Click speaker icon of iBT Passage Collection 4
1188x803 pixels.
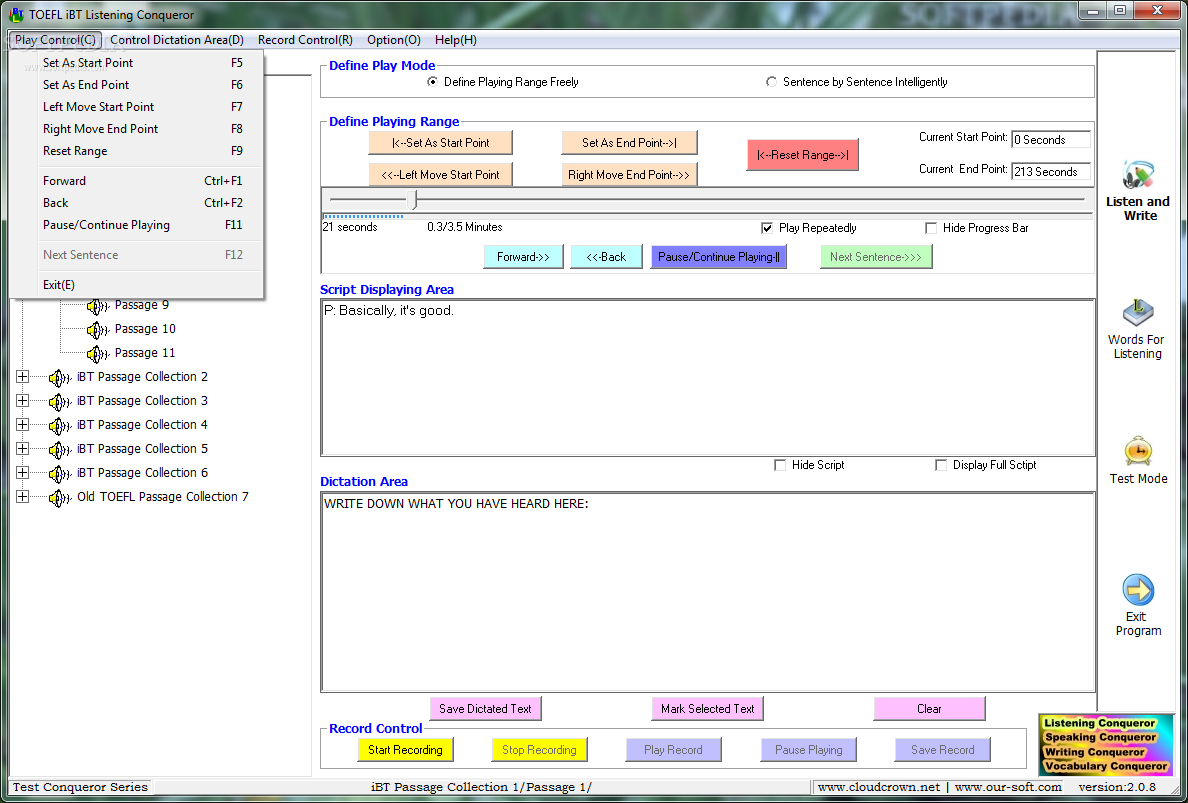click(60, 426)
